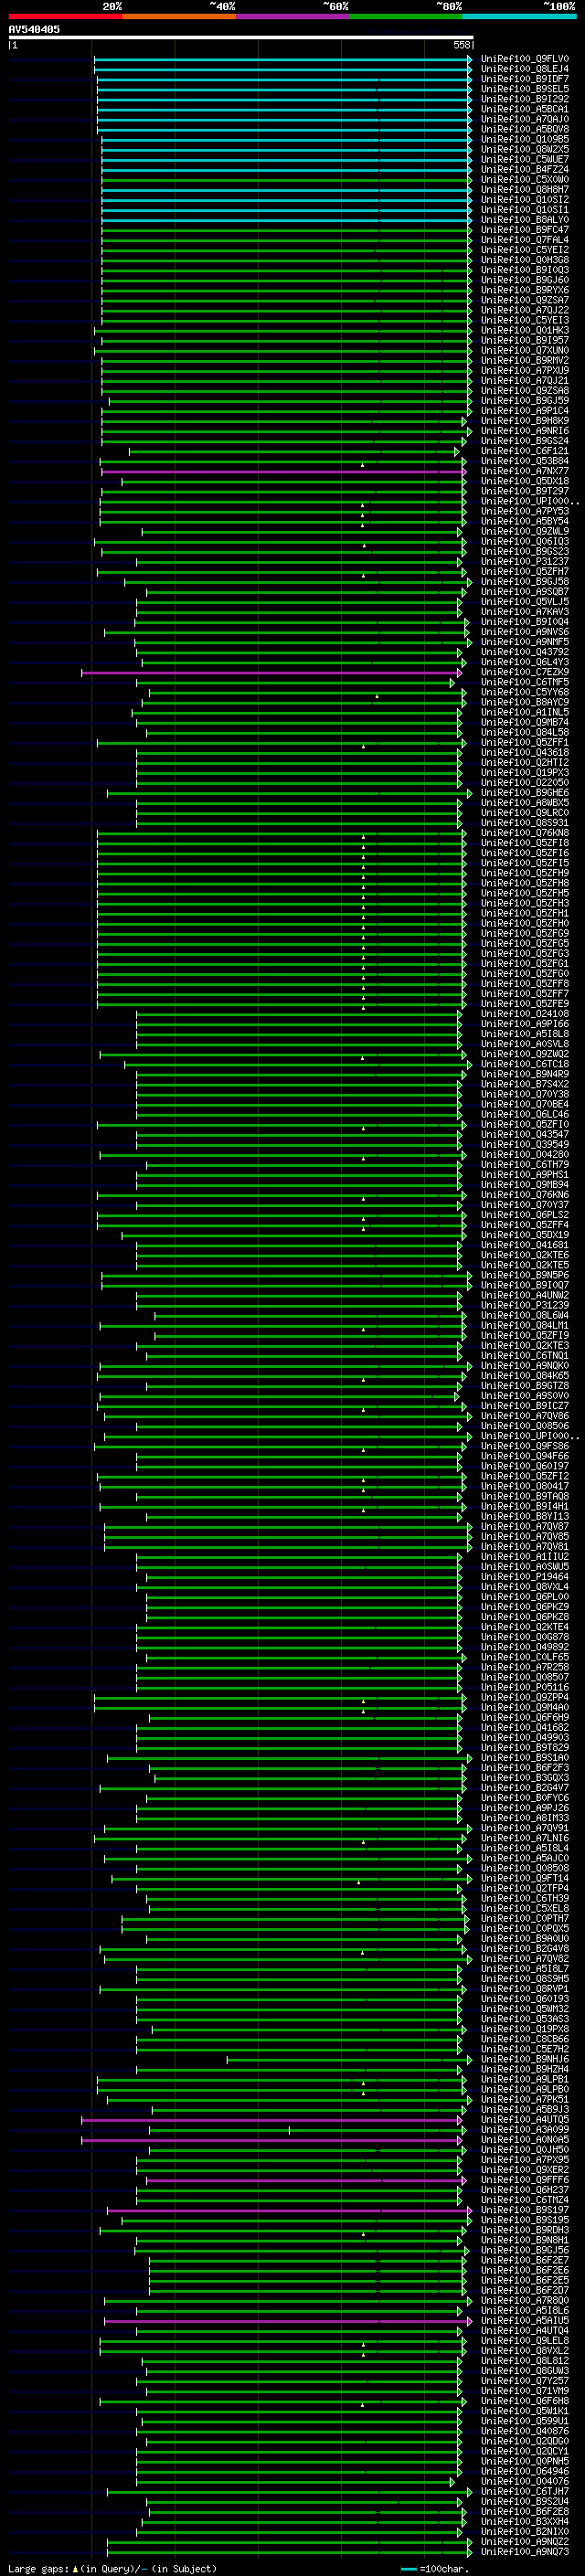Select the UniRef100_P05116 label
Screen dimensions: 585x2576
point(524,1687)
